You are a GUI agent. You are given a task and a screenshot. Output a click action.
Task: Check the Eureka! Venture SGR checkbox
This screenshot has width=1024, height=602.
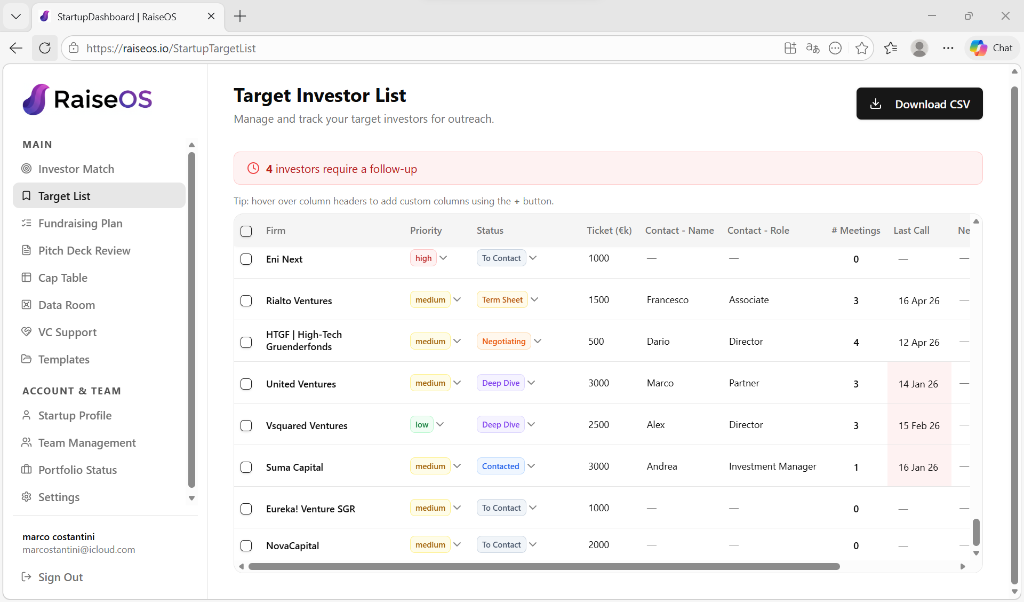246,509
